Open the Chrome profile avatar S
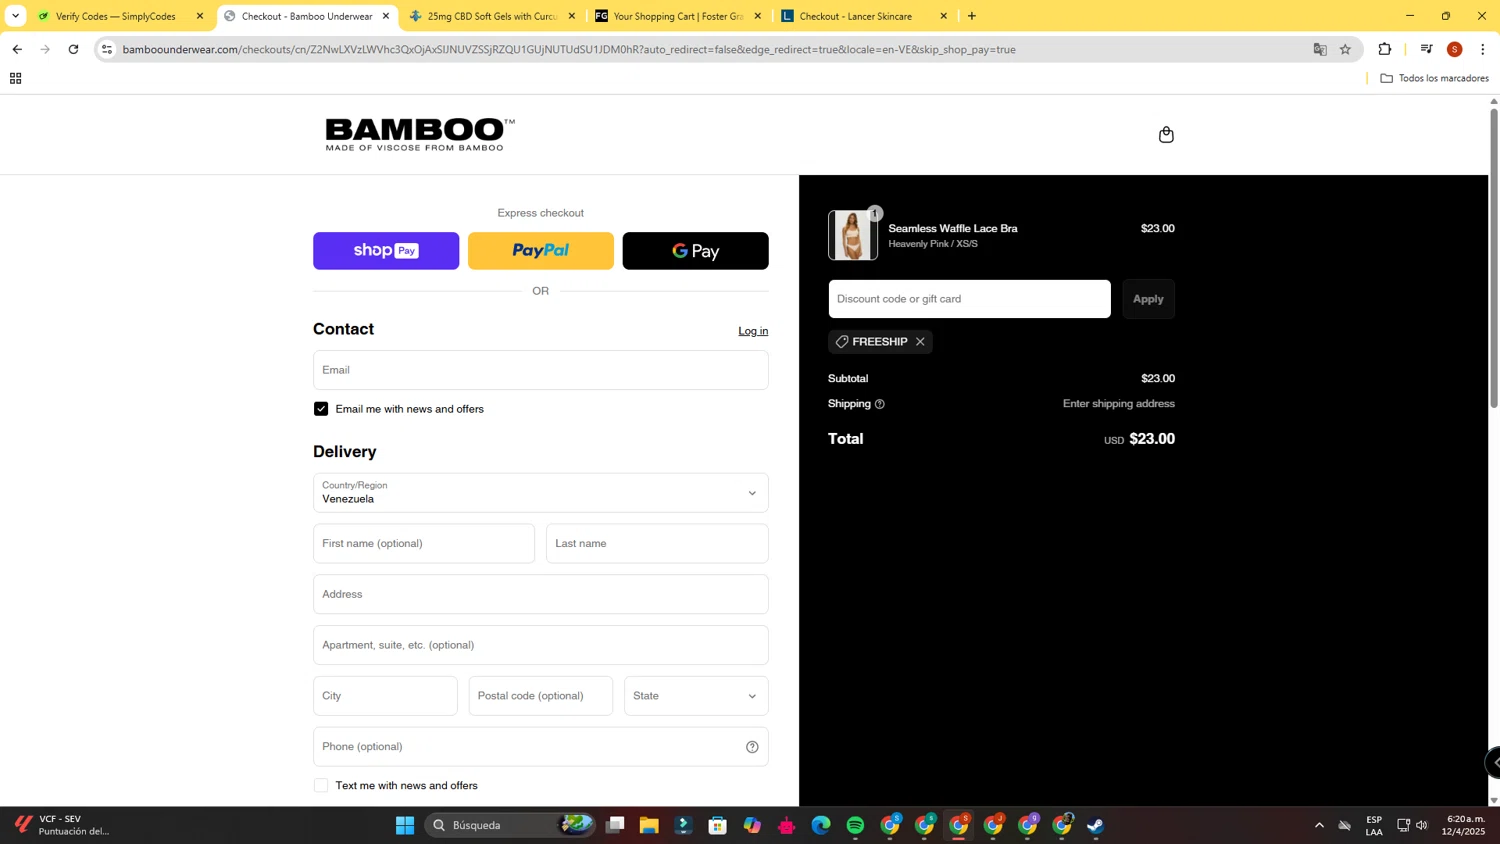This screenshot has width=1500, height=844. click(x=1455, y=49)
